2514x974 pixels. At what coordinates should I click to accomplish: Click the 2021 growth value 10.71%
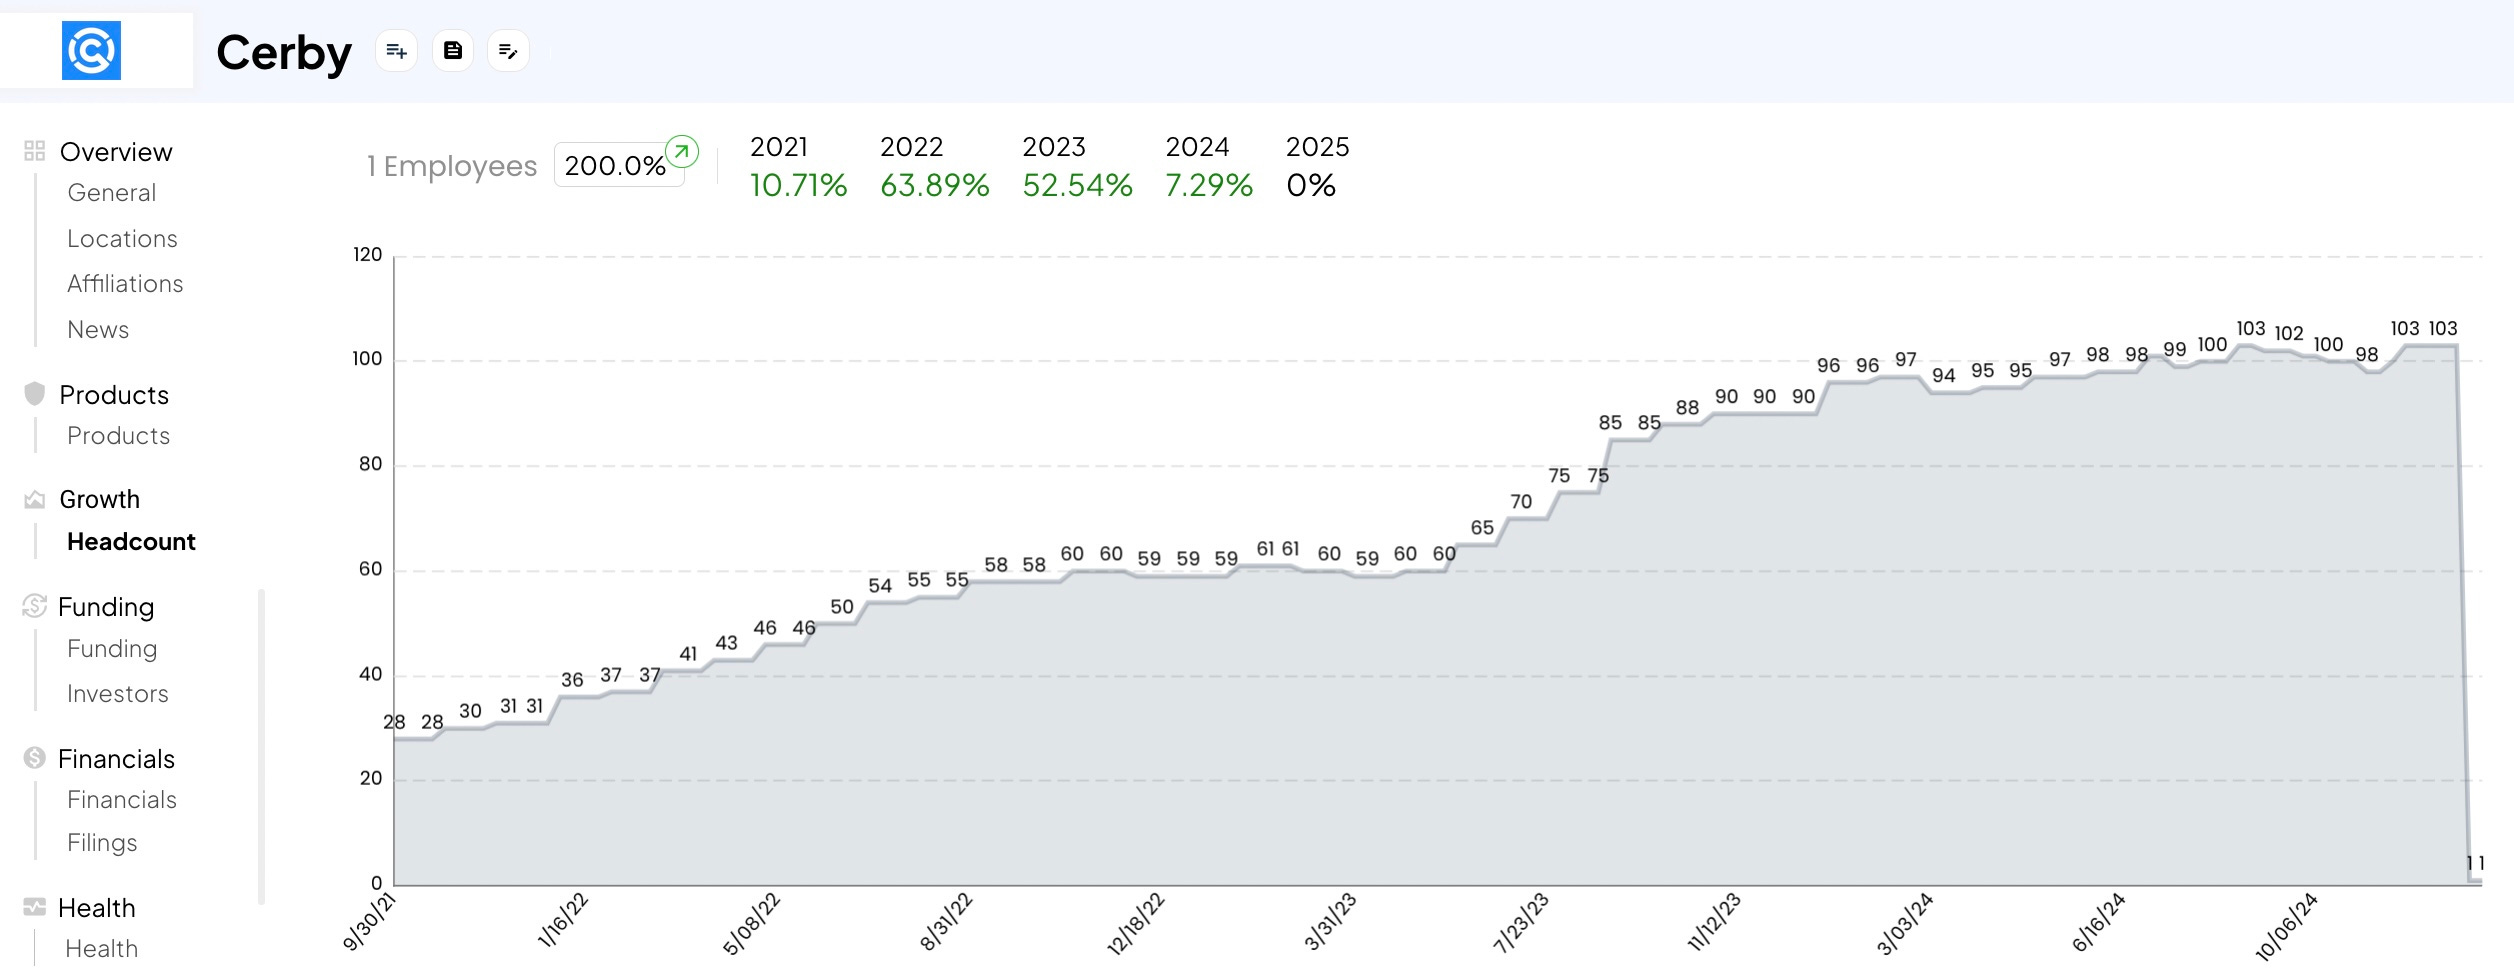pos(798,186)
